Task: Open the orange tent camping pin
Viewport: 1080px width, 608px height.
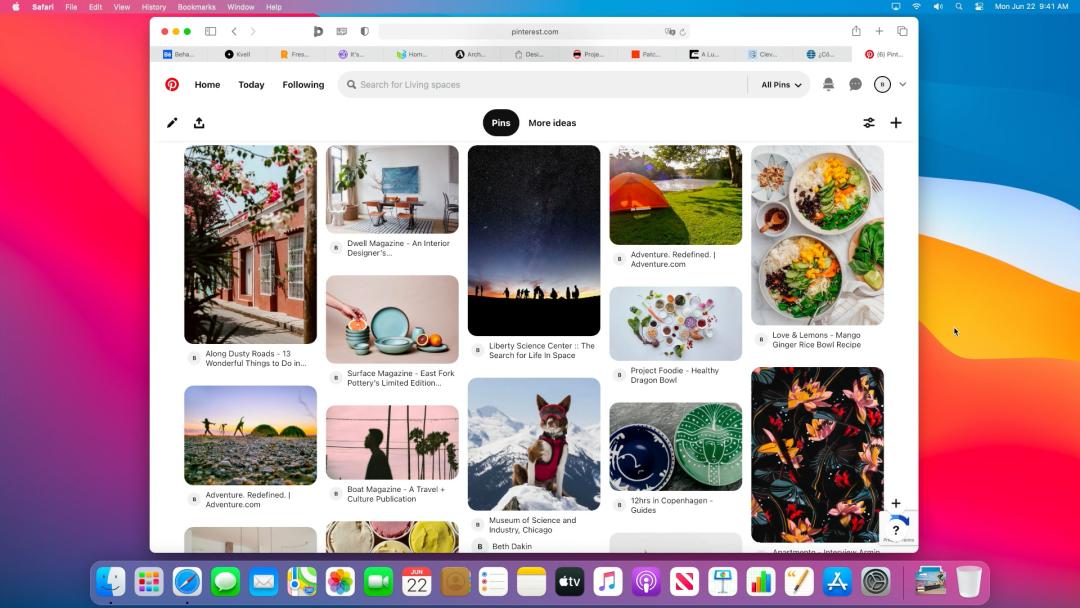Action: [676, 195]
